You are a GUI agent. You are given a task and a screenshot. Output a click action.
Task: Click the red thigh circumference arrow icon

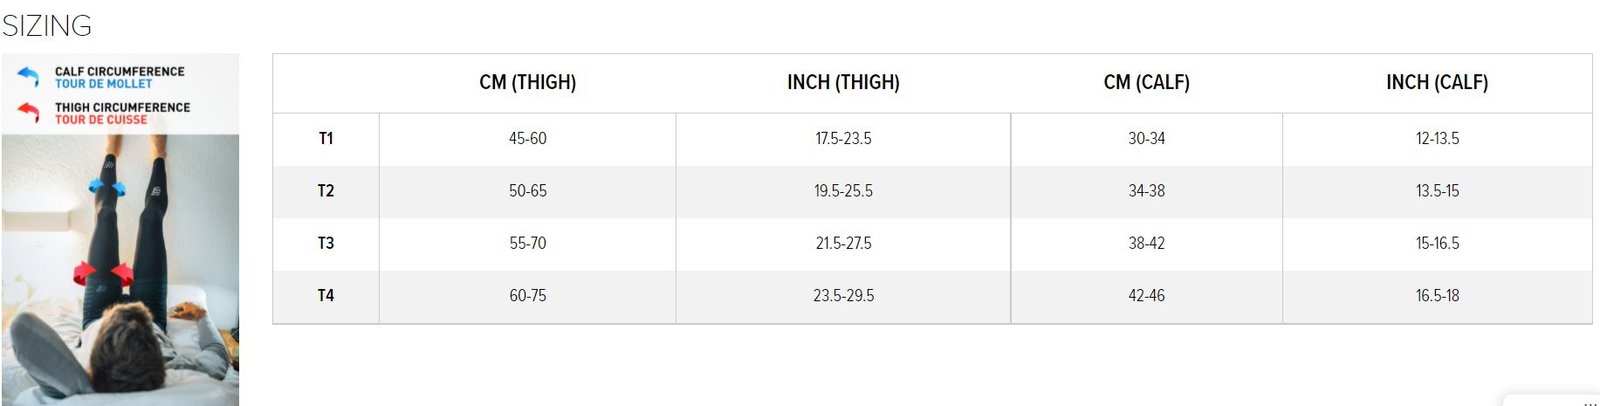tap(28, 112)
